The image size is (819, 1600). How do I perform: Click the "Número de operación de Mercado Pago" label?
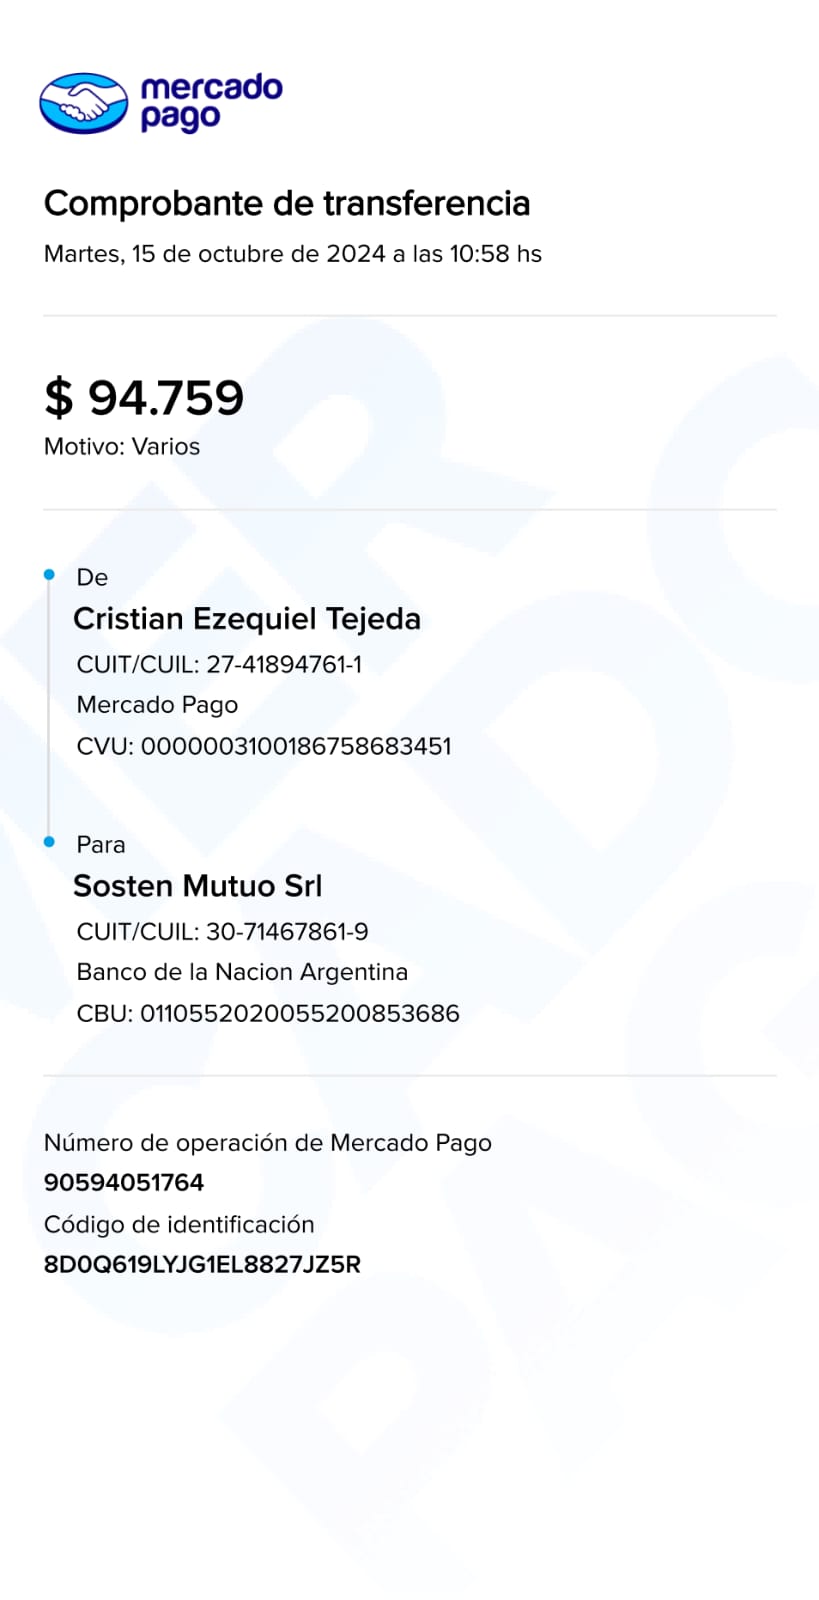(x=268, y=1143)
